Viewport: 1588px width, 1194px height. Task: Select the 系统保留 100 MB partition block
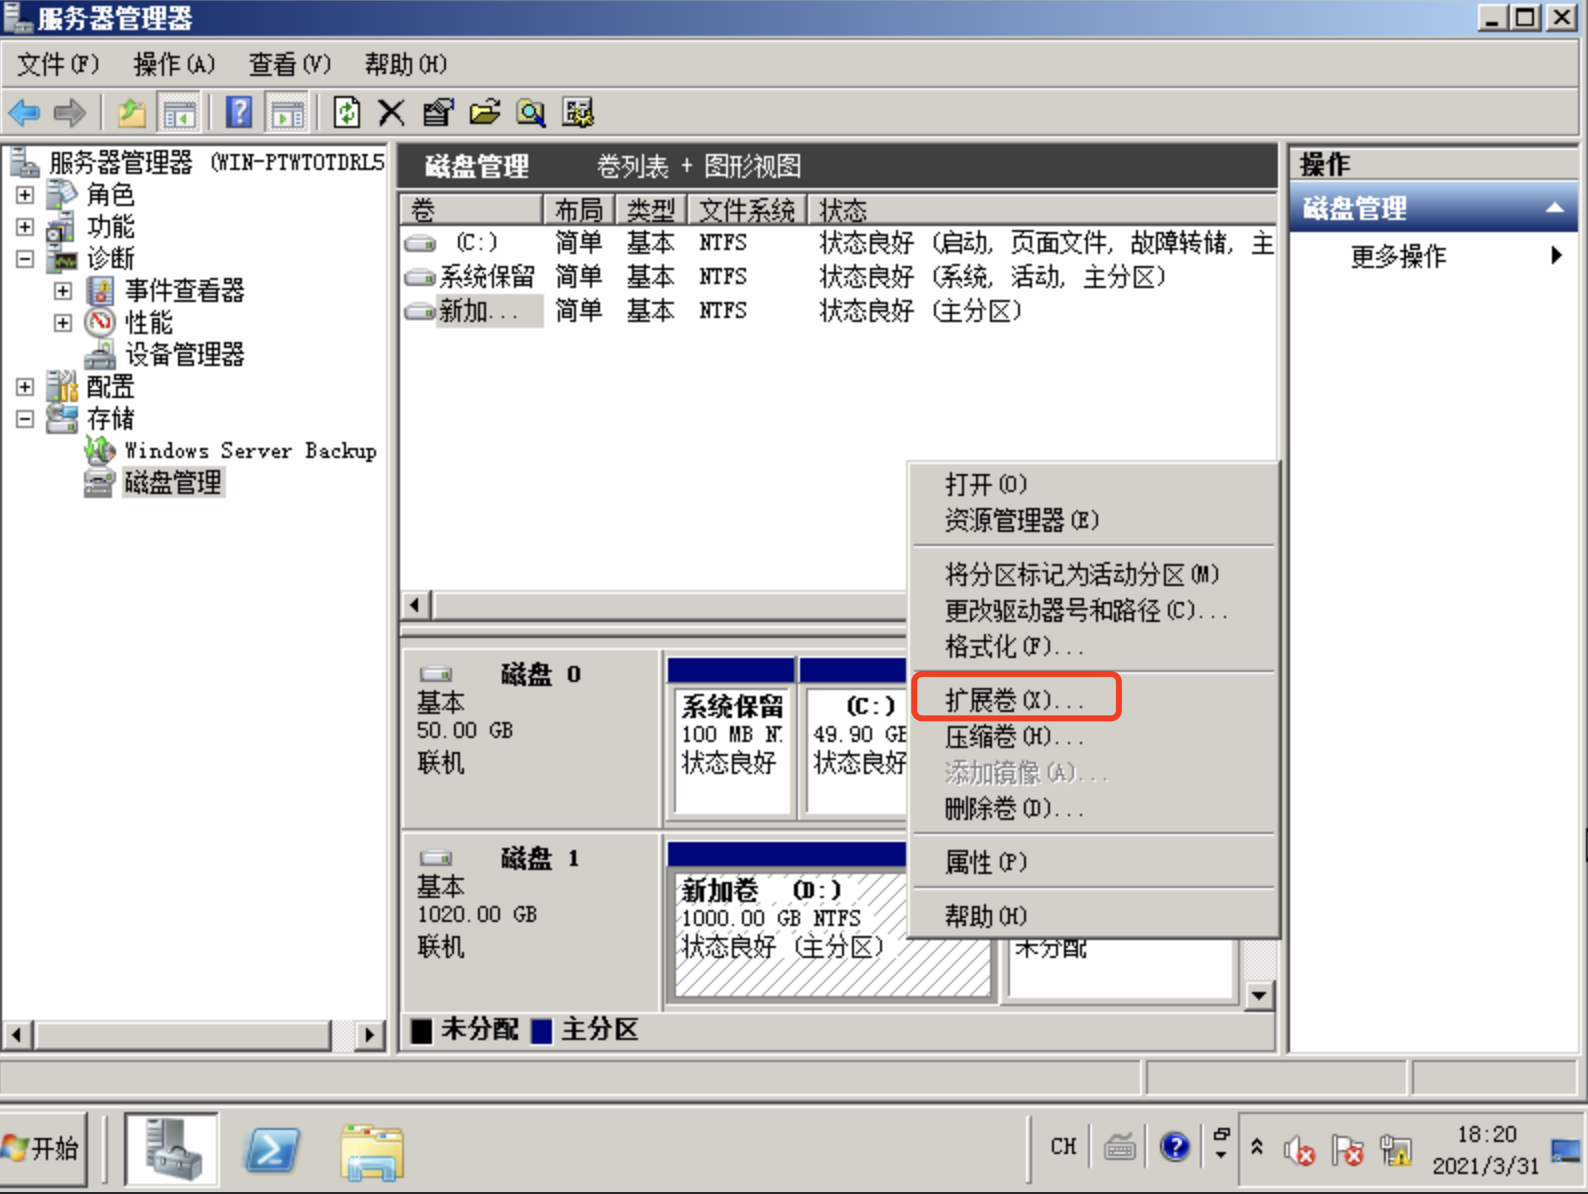pos(732,737)
